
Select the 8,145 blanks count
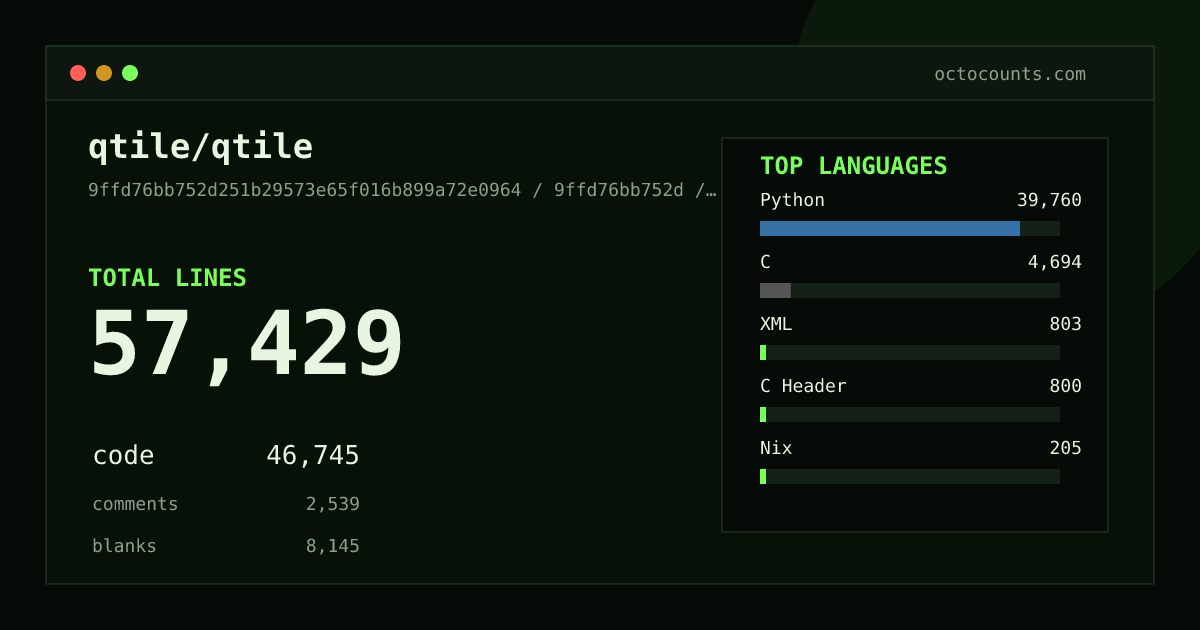tap(333, 546)
